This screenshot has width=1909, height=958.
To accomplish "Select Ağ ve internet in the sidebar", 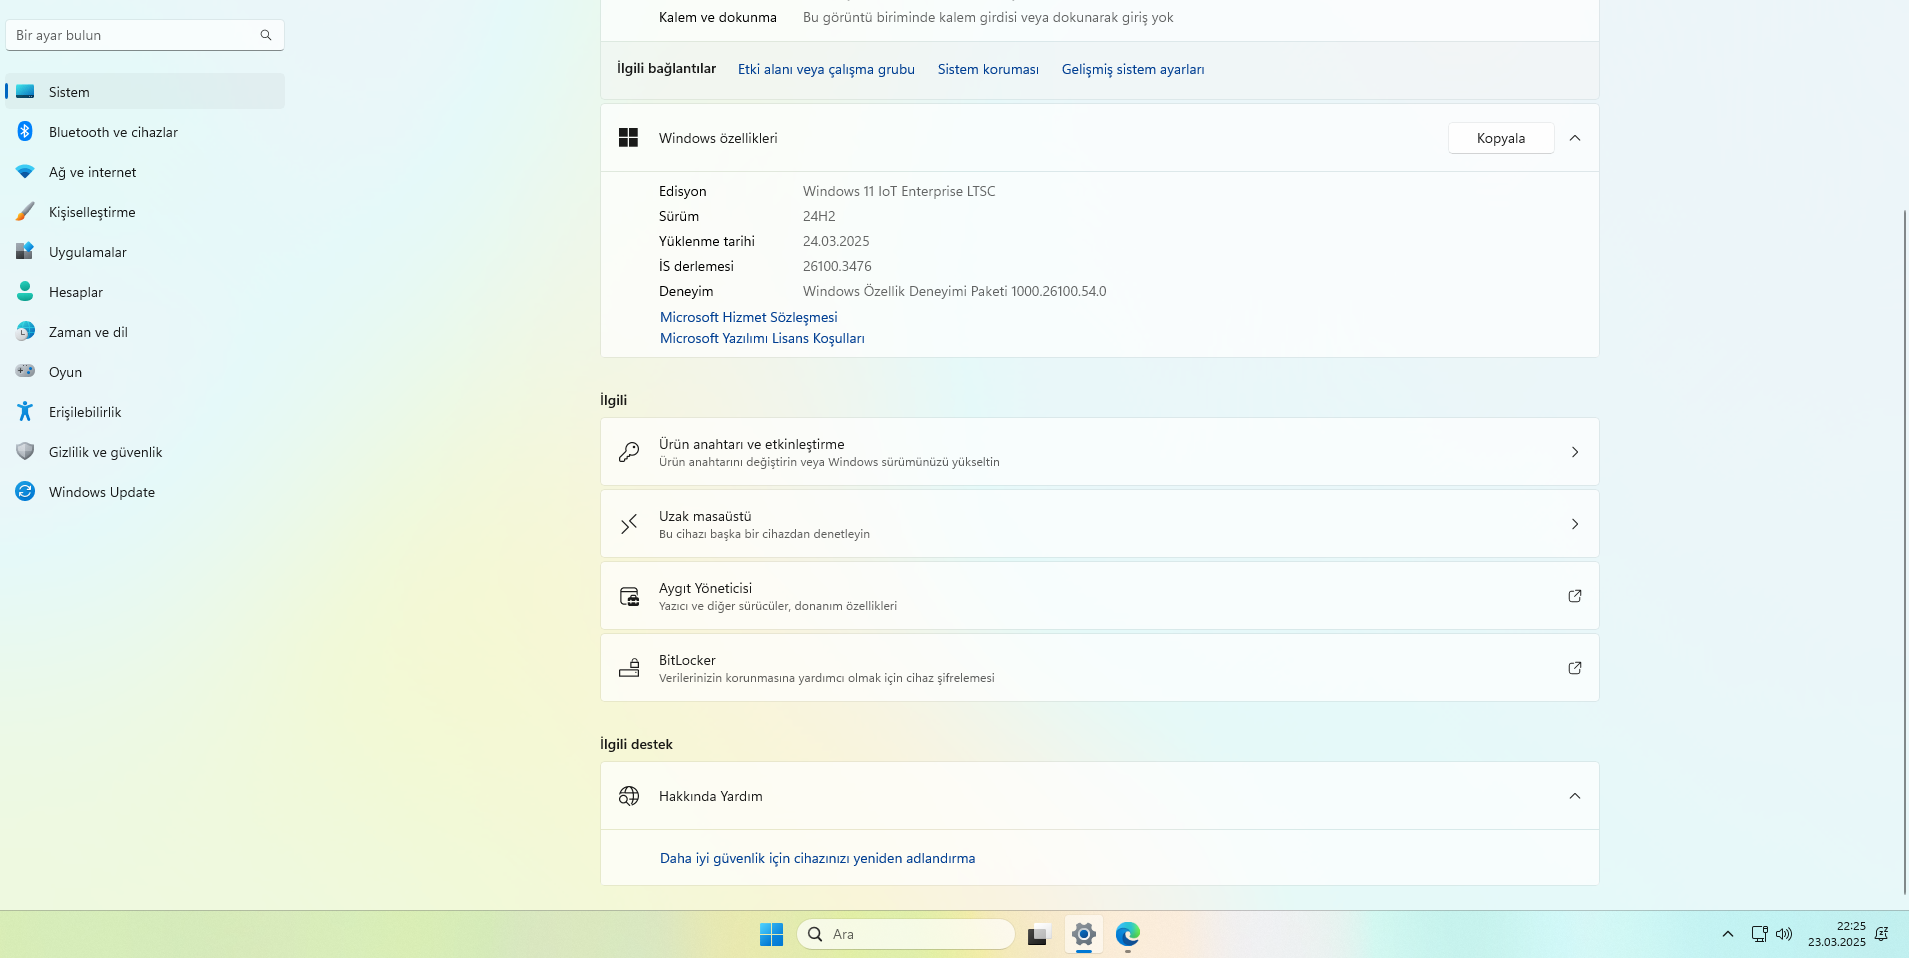I will point(145,172).
